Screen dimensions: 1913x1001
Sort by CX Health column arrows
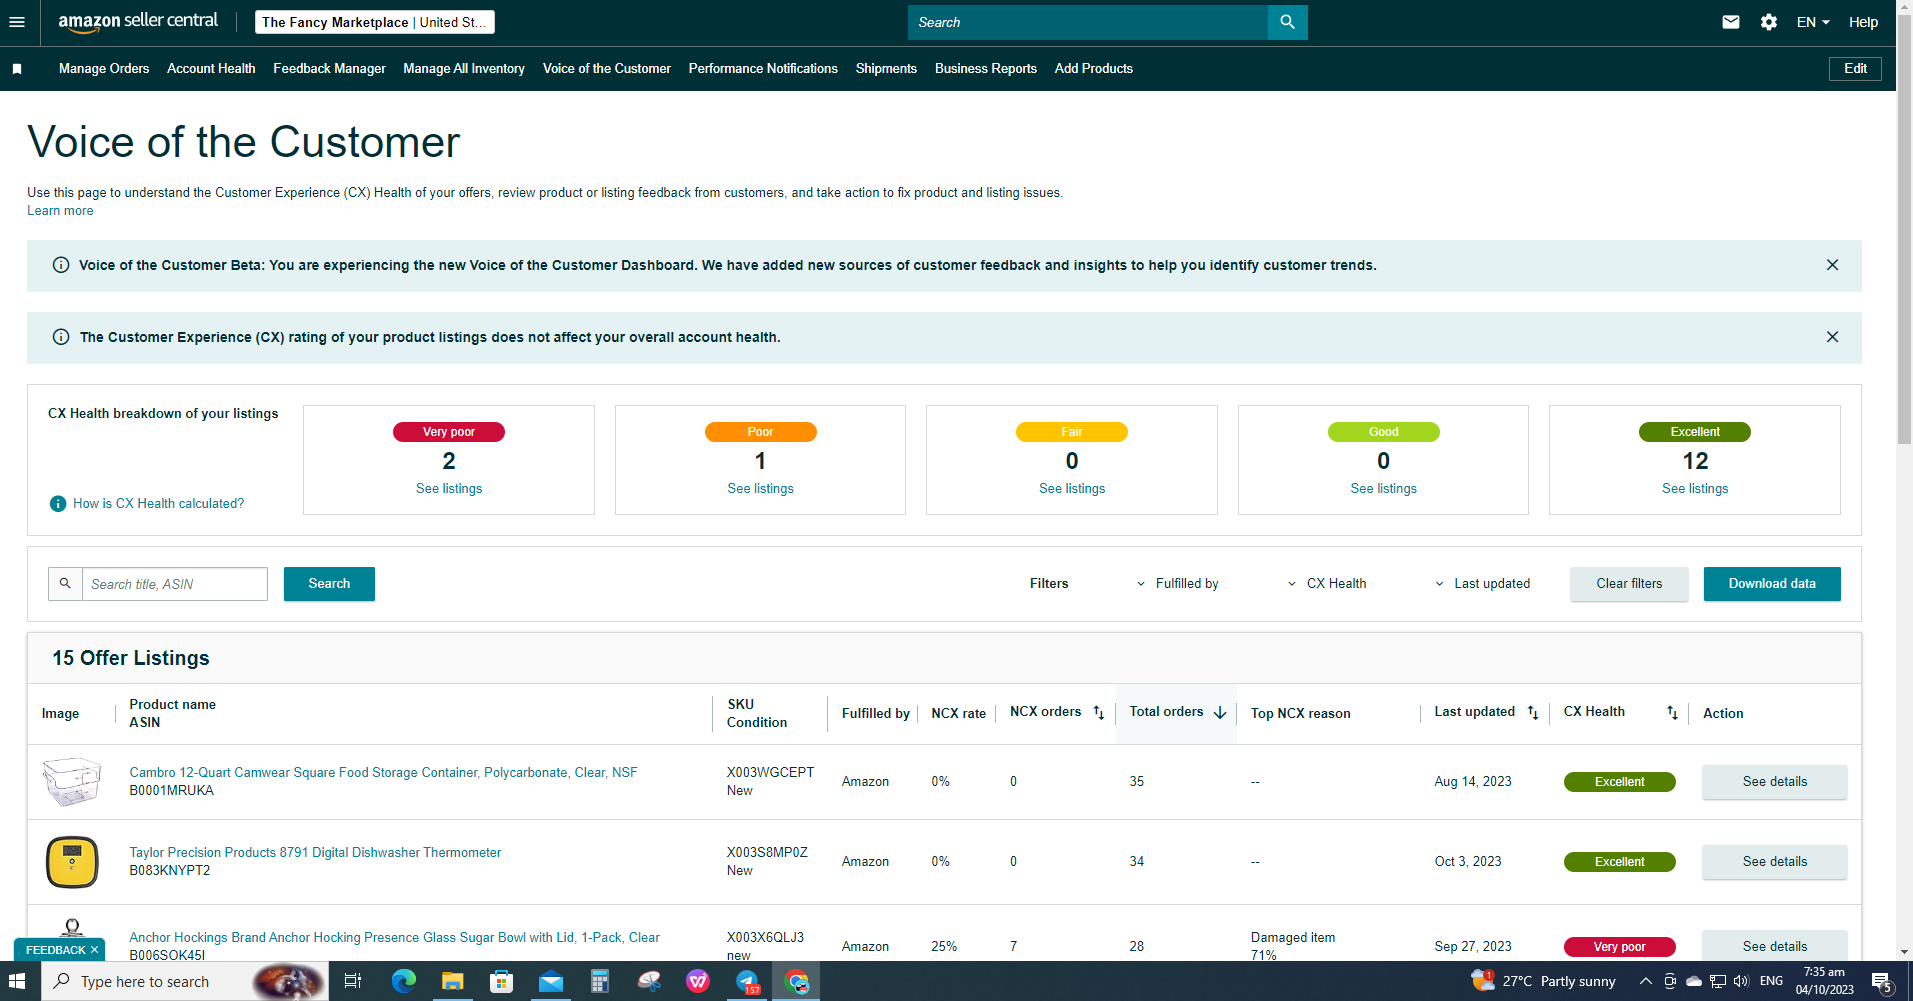(1672, 713)
